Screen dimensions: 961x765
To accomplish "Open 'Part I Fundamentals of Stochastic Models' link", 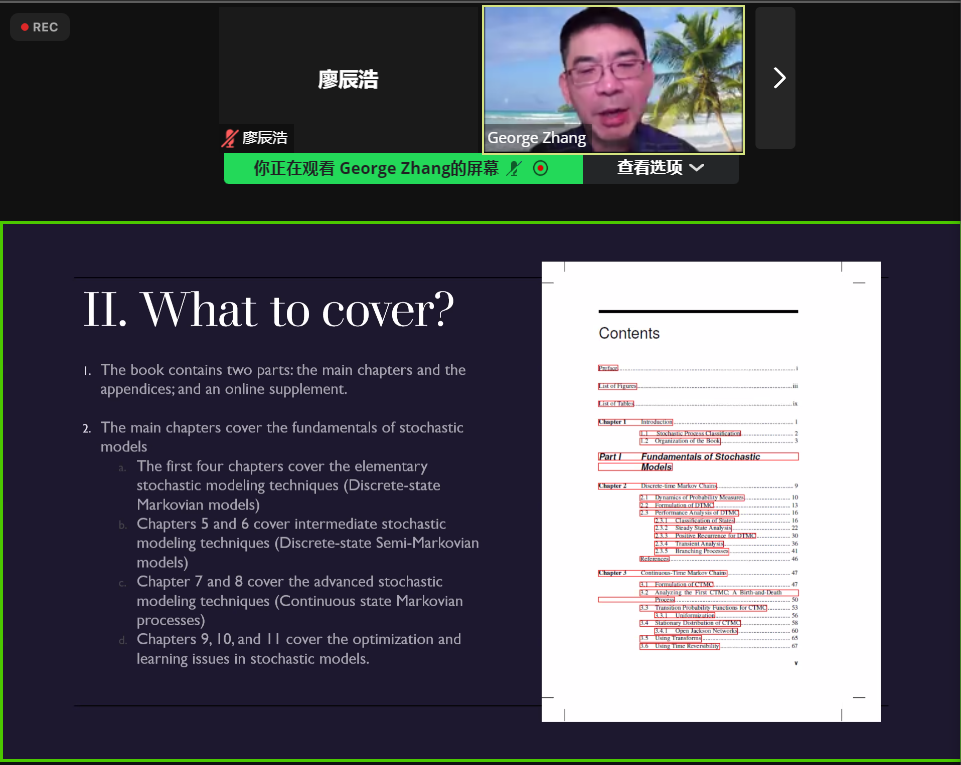I will coord(700,457).
